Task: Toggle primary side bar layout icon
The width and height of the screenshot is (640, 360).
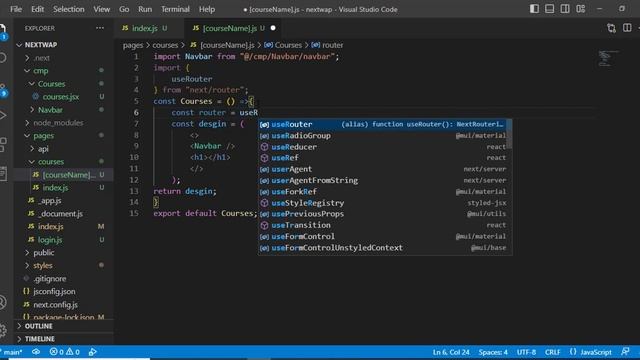Action: click(x=534, y=9)
